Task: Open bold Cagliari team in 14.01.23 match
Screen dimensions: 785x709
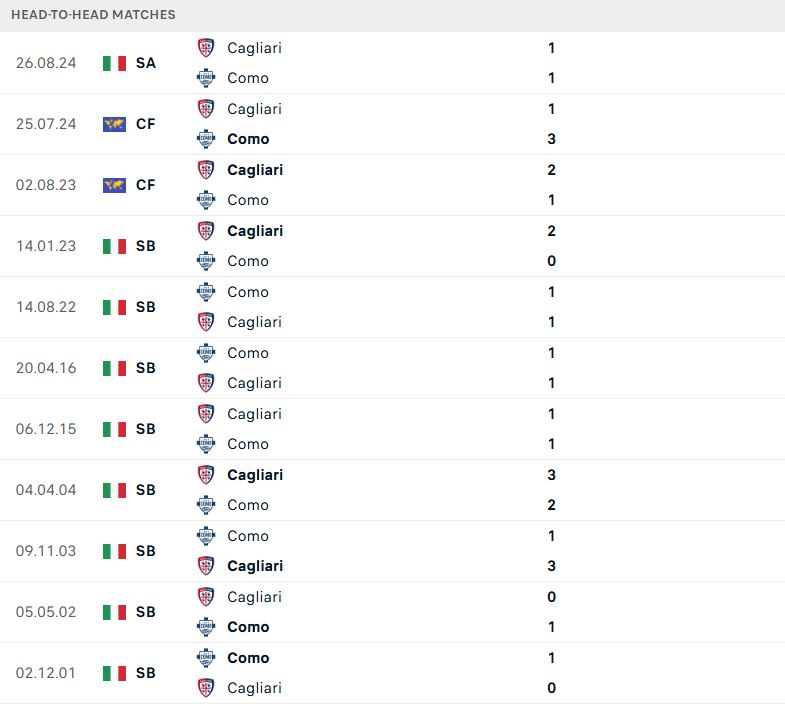Action: [x=255, y=231]
